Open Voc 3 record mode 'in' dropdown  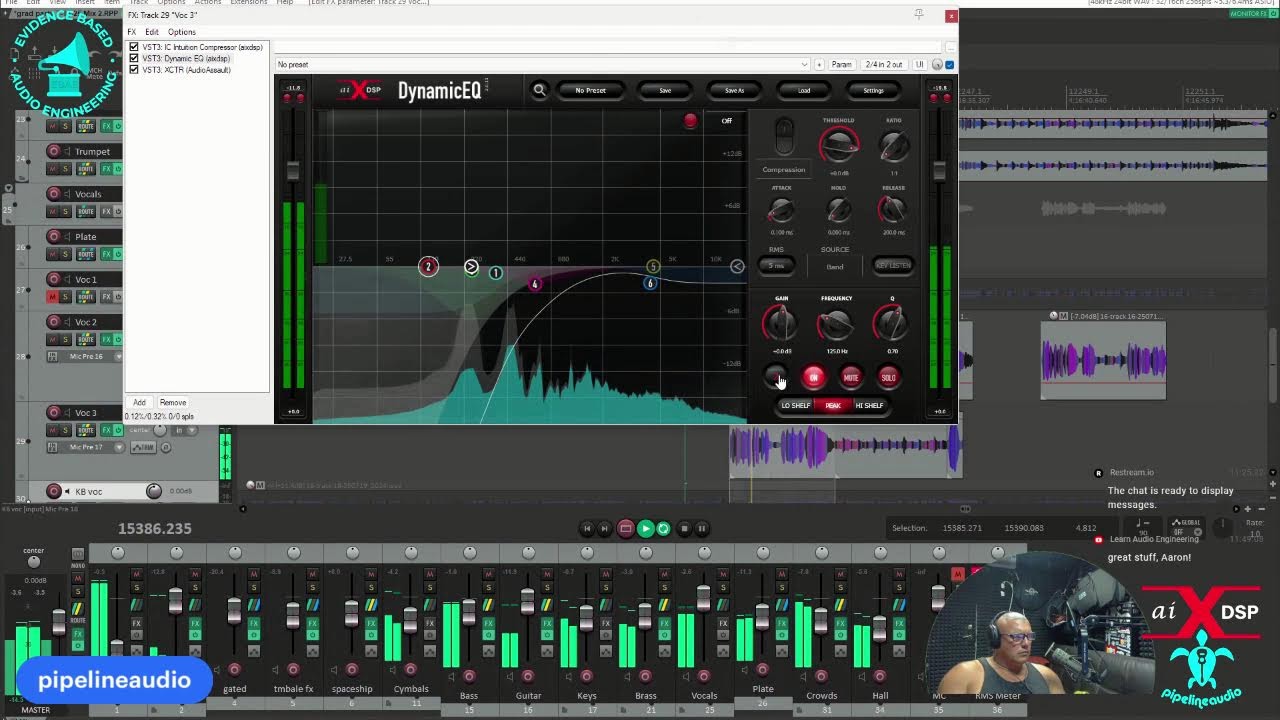pos(183,430)
